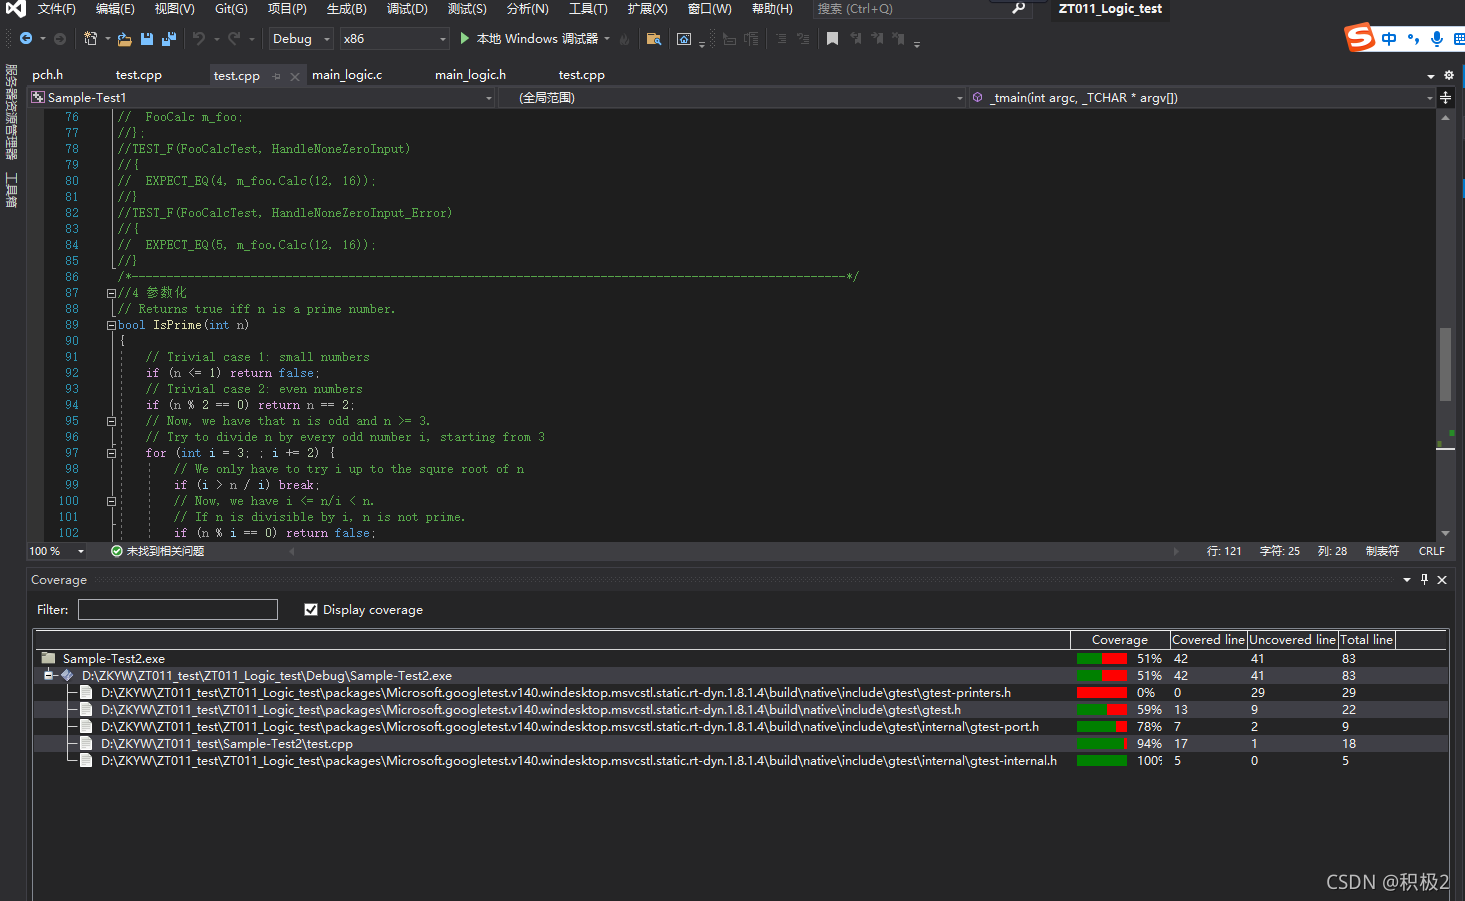Click the Sogou voice input microphone
The width and height of the screenshot is (1465, 901).
tap(1437, 38)
